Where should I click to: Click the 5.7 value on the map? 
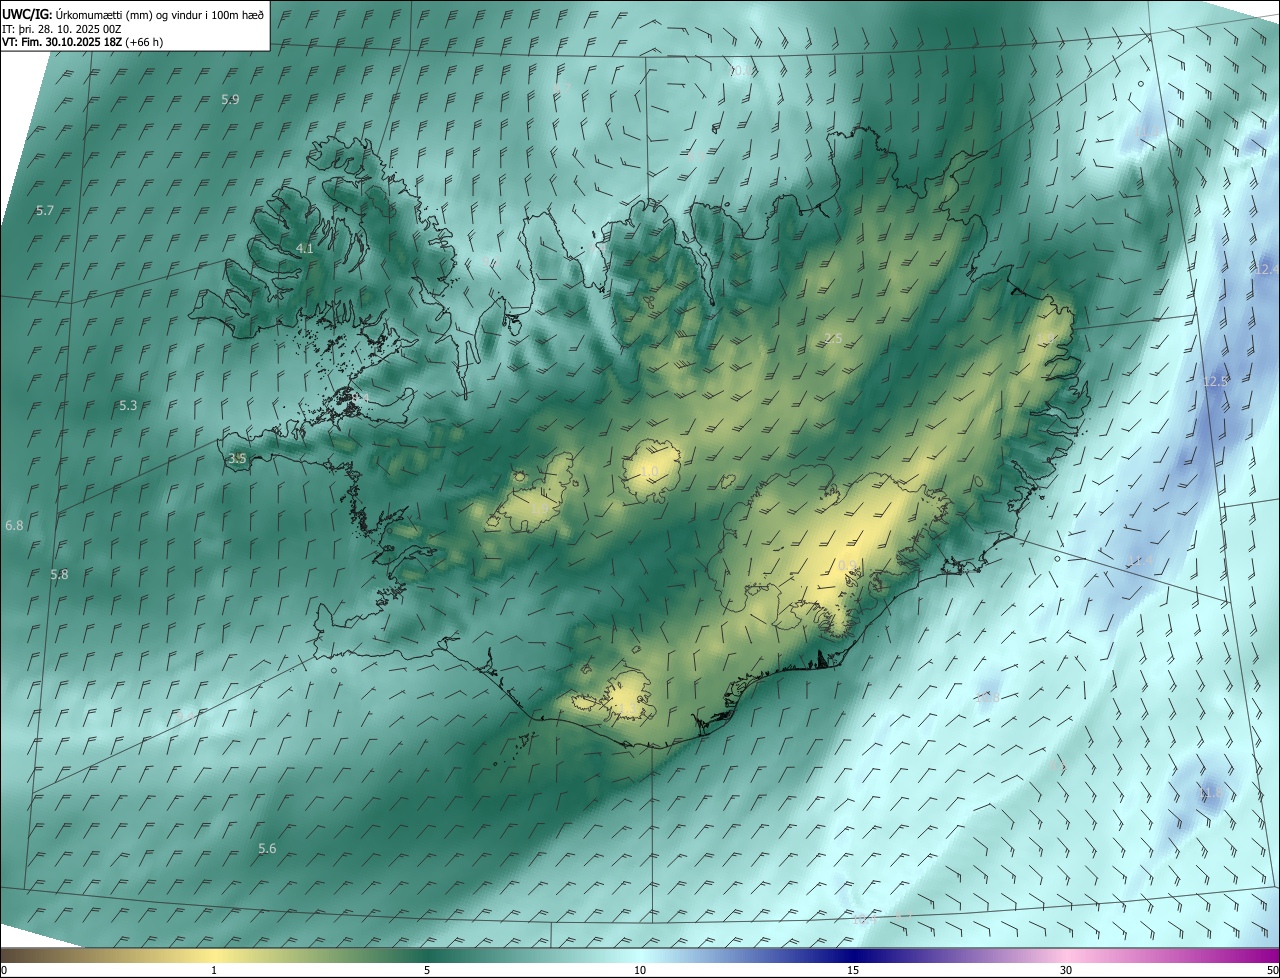[45, 211]
